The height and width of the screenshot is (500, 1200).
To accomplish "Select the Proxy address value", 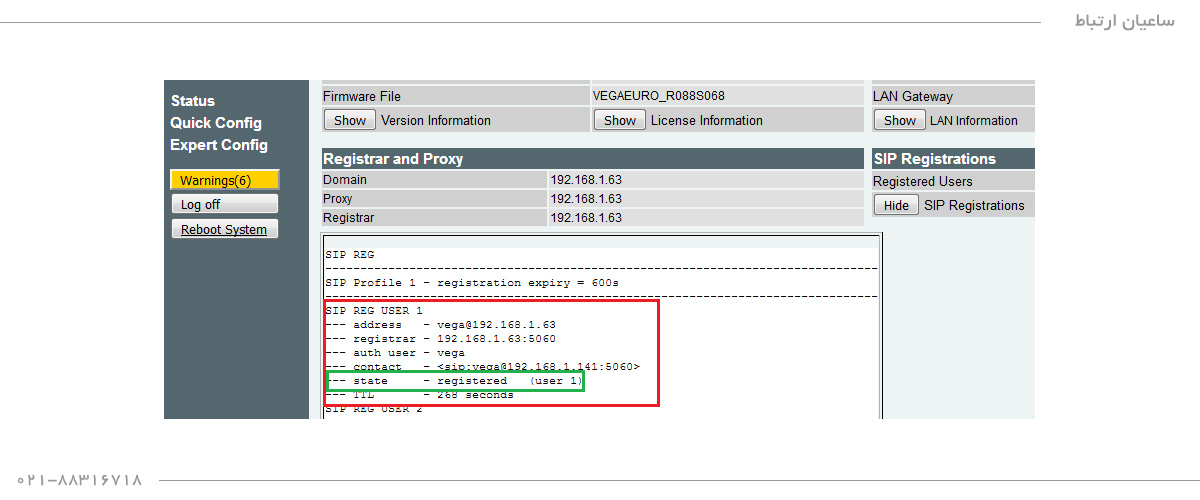I will coord(586,199).
